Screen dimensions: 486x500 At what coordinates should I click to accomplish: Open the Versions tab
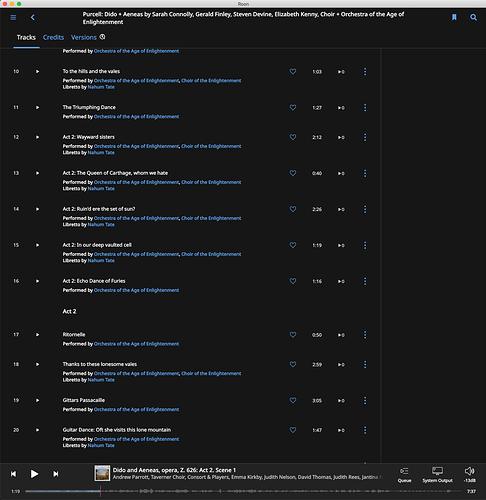click(84, 37)
